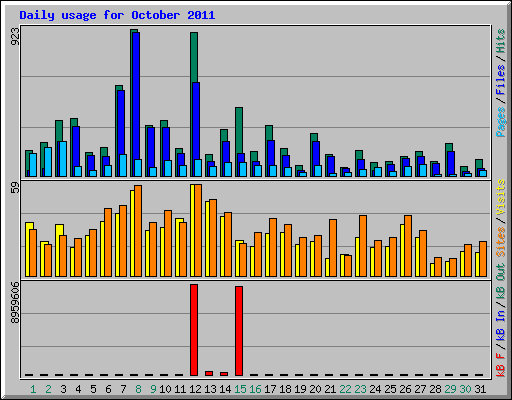This screenshot has height=400, width=512.
Task: Click the orange Sites bar for day 21
Action: click(333, 248)
